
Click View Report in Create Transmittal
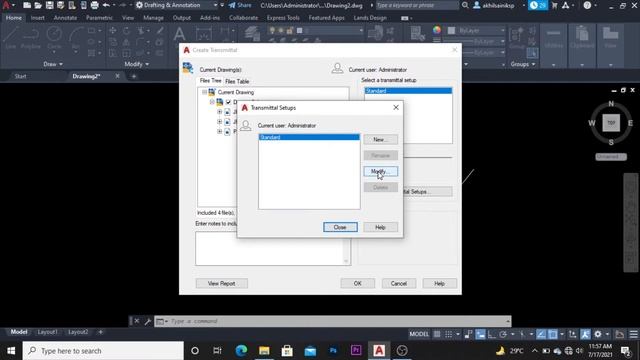pyautogui.click(x=221, y=283)
